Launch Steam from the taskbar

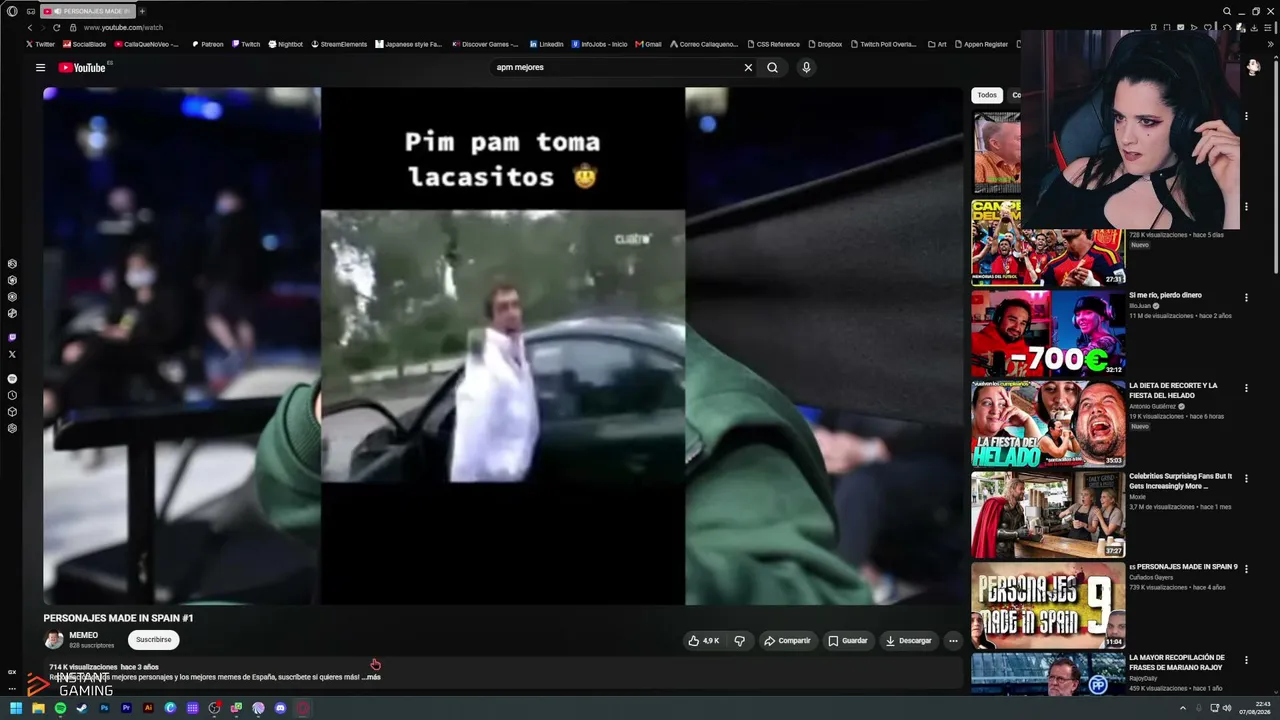(x=82, y=708)
